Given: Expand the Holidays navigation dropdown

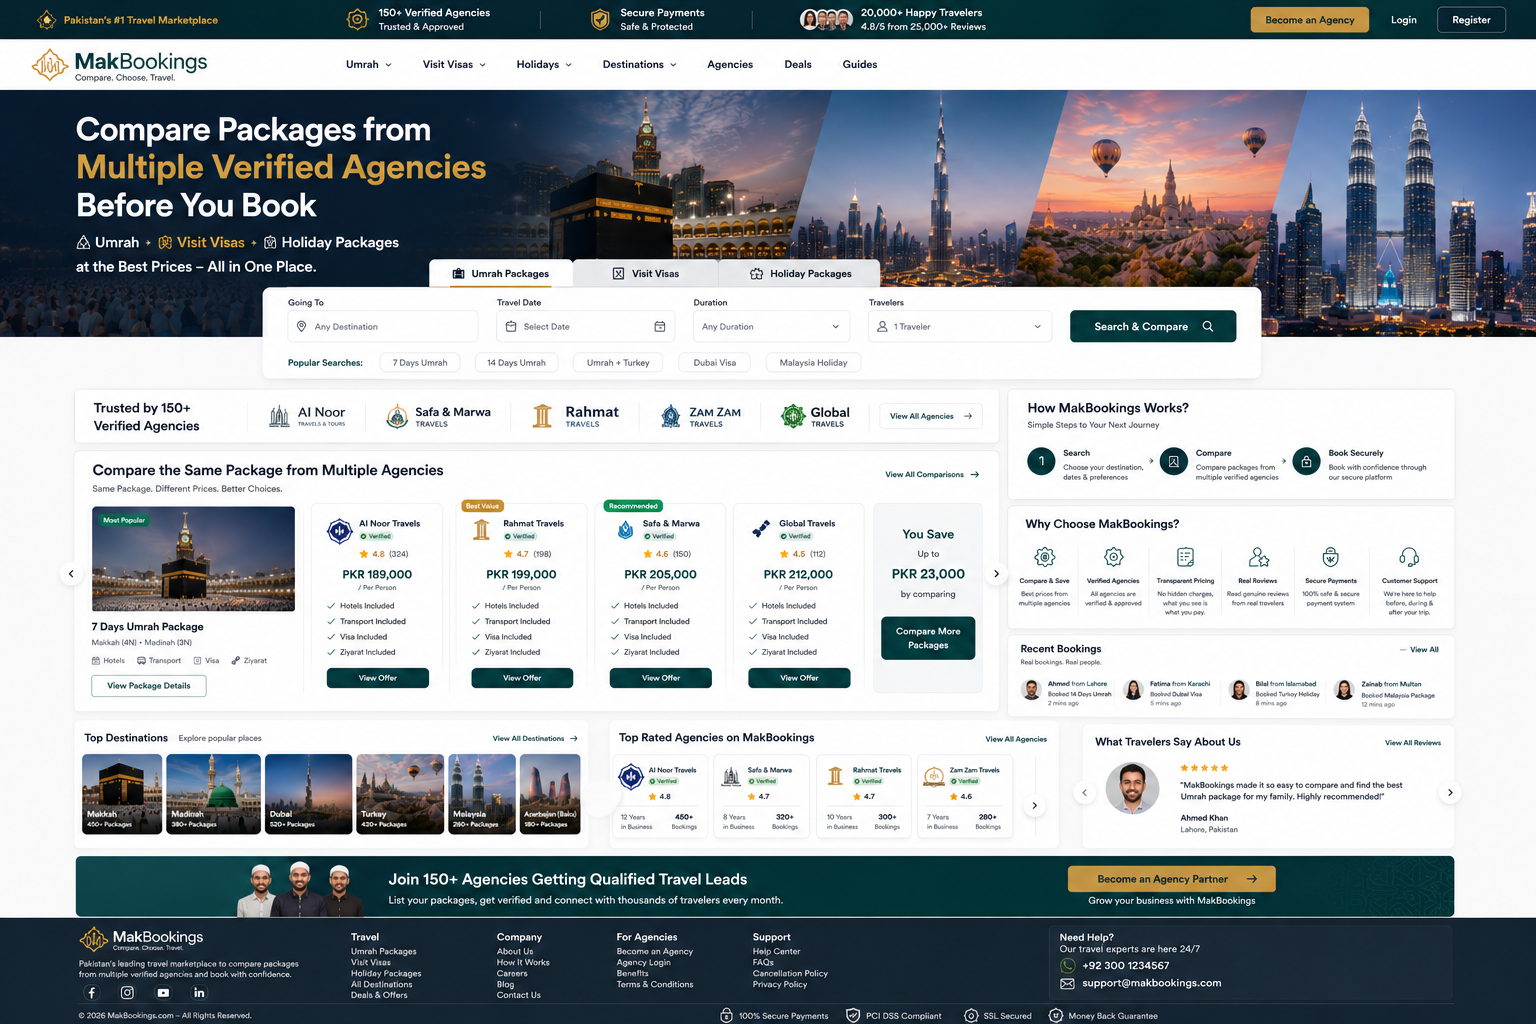Looking at the screenshot, I should pyautogui.click(x=544, y=65).
